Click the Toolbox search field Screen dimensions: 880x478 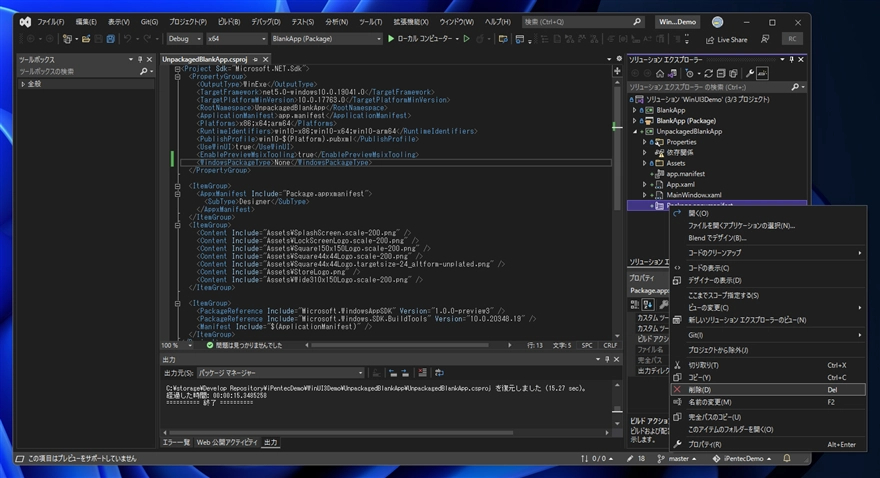85,71
